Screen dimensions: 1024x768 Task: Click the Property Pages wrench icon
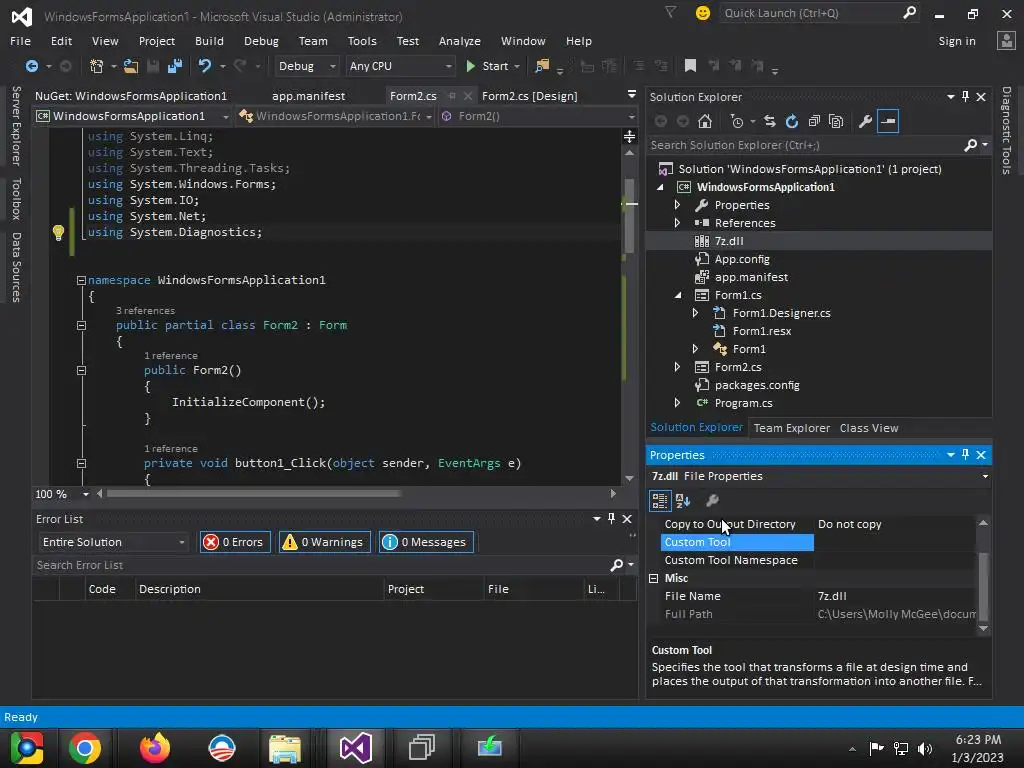(712, 501)
